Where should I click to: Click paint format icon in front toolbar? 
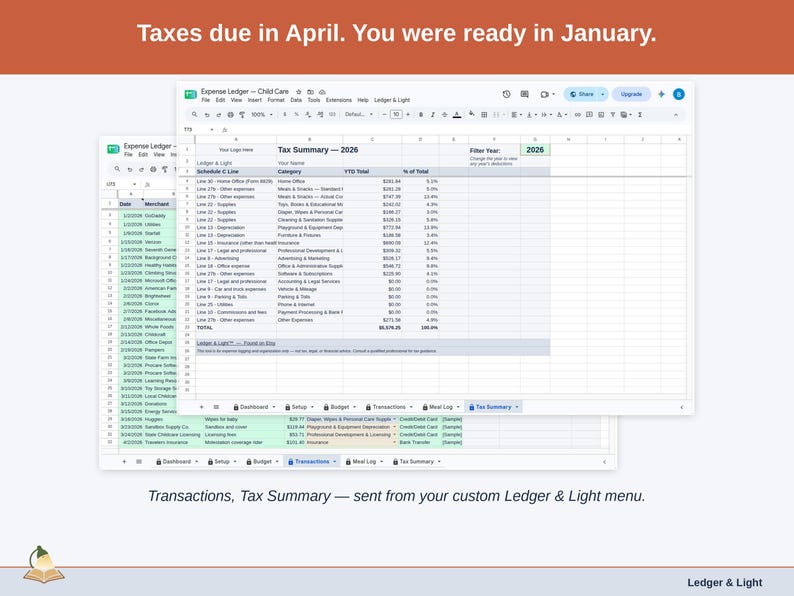242,115
